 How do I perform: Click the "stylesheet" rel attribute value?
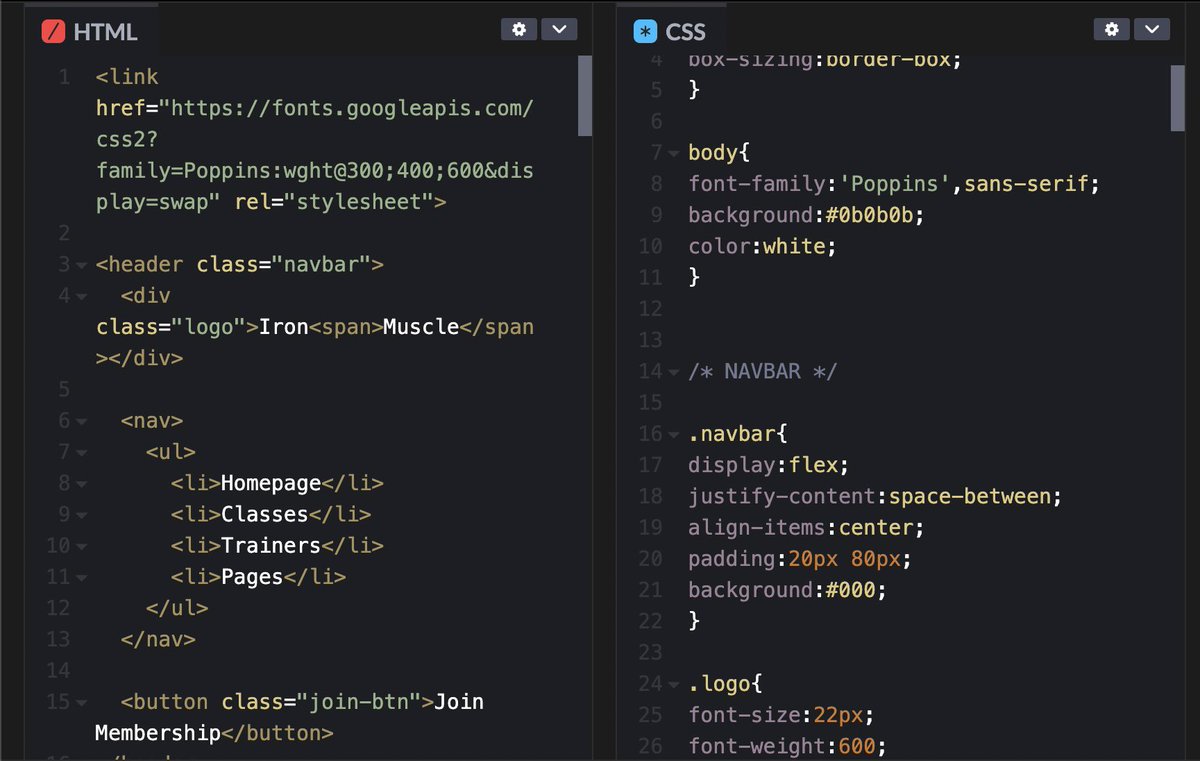click(x=359, y=202)
